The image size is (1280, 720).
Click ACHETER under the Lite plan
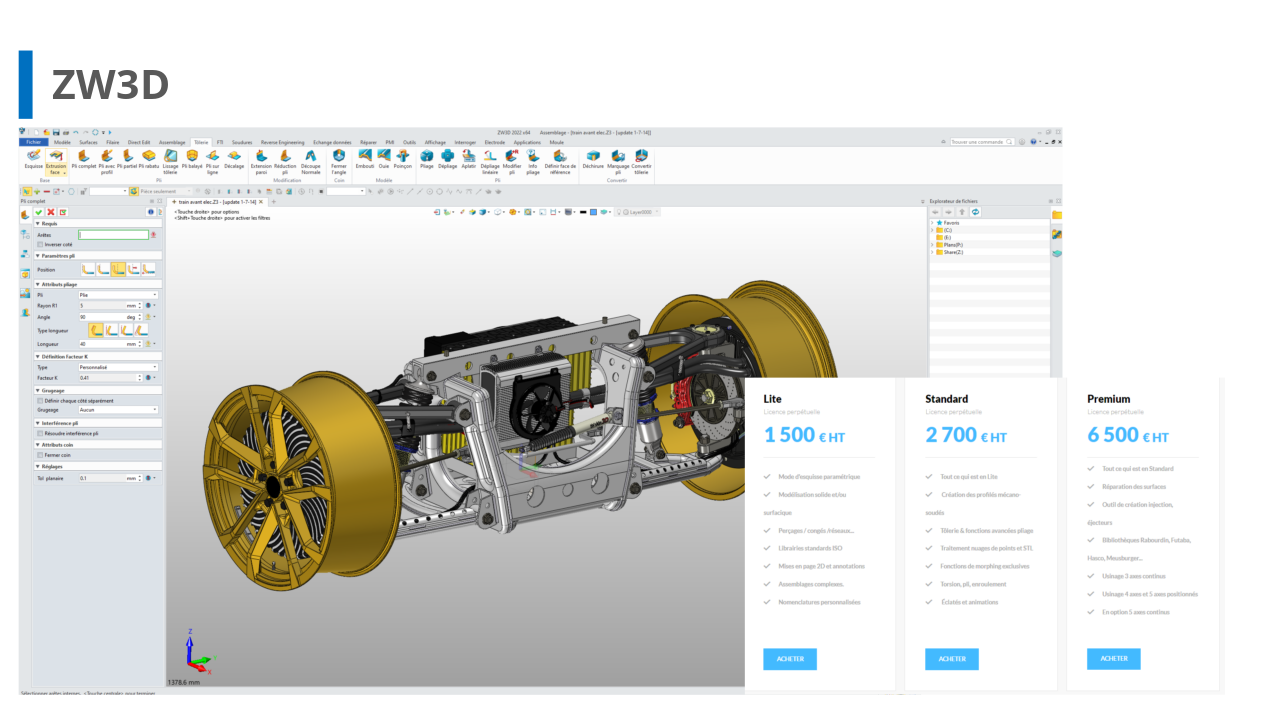(790, 659)
